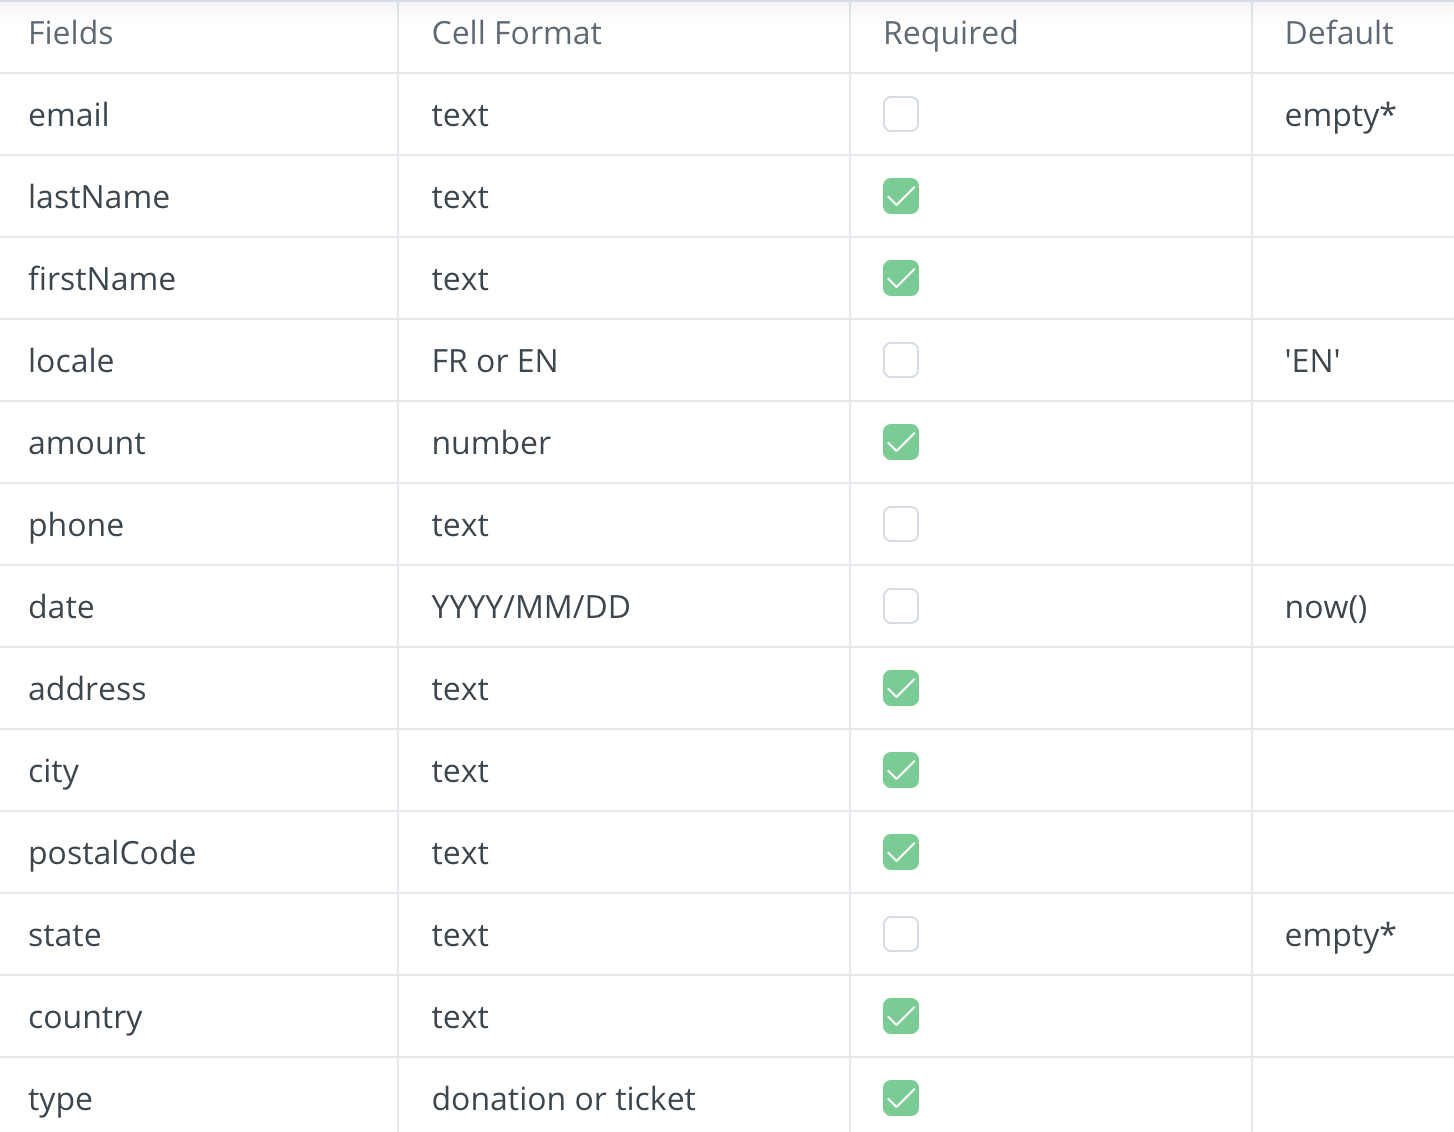The height and width of the screenshot is (1132, 1454).
Task: Toggle the city required checkbox
Action: pyautogui.click(x=900, y=771)
